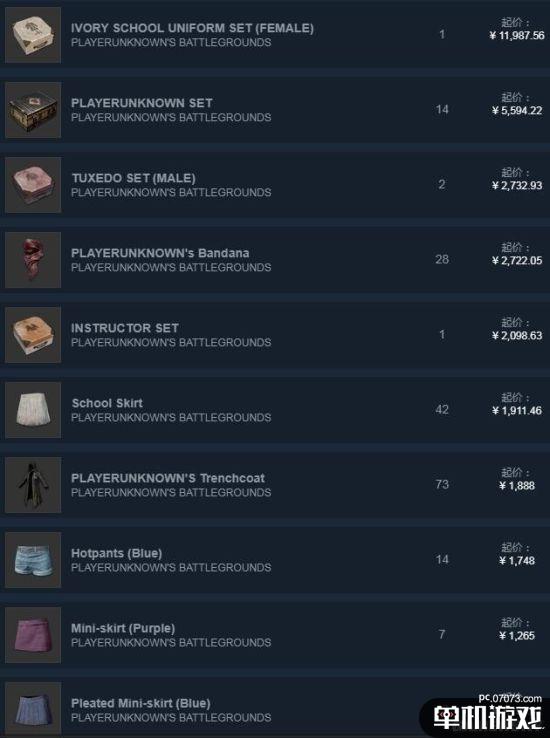The width and height of the screenshot is (550, 738).
Task: Open the TUXEDO SET (MALE) listing title
Action: [133, 178]
